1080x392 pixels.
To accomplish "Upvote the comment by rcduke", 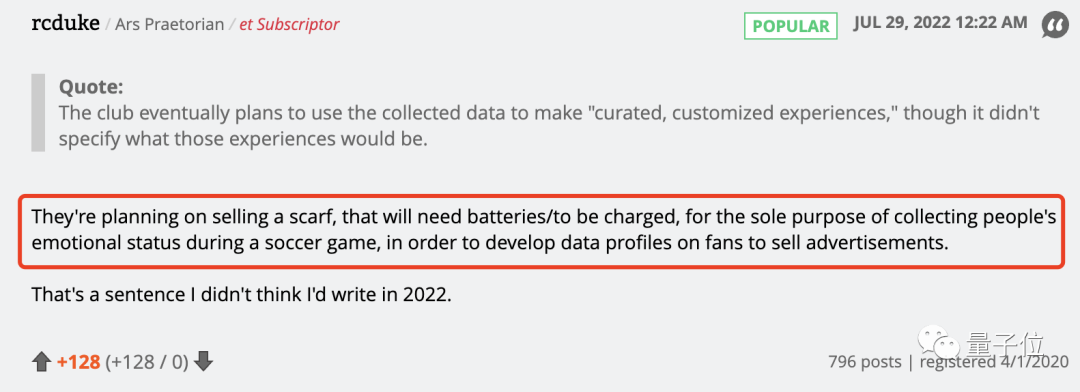I will 42,362.
